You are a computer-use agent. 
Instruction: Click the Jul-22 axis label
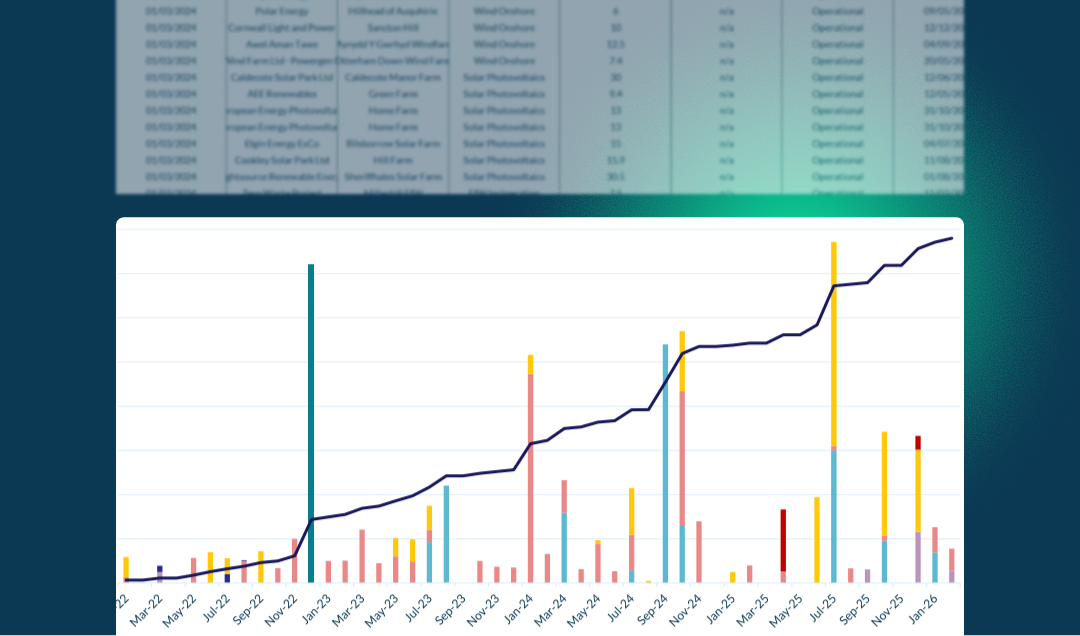[x=216, y=608]
